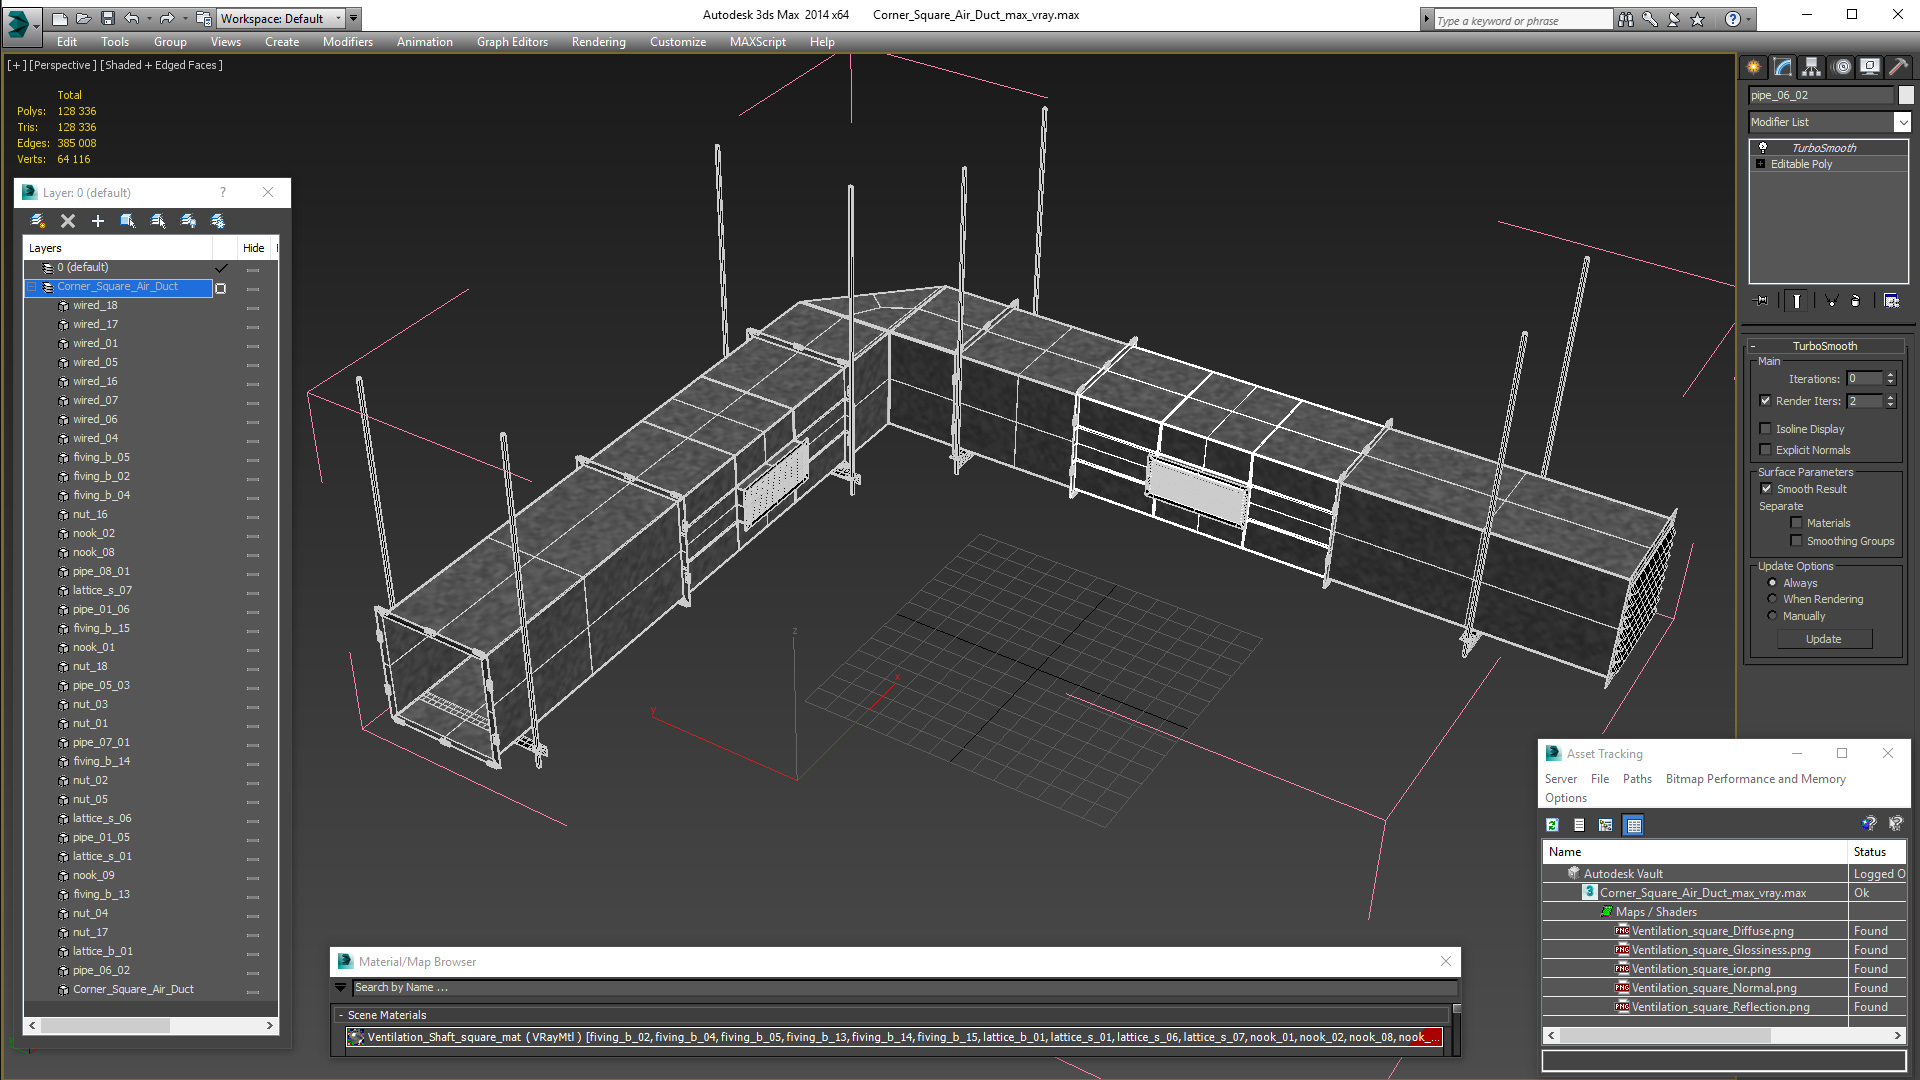Open Modifiers menu
The image size is (1920, 1080).
click(x=348, y=41)
